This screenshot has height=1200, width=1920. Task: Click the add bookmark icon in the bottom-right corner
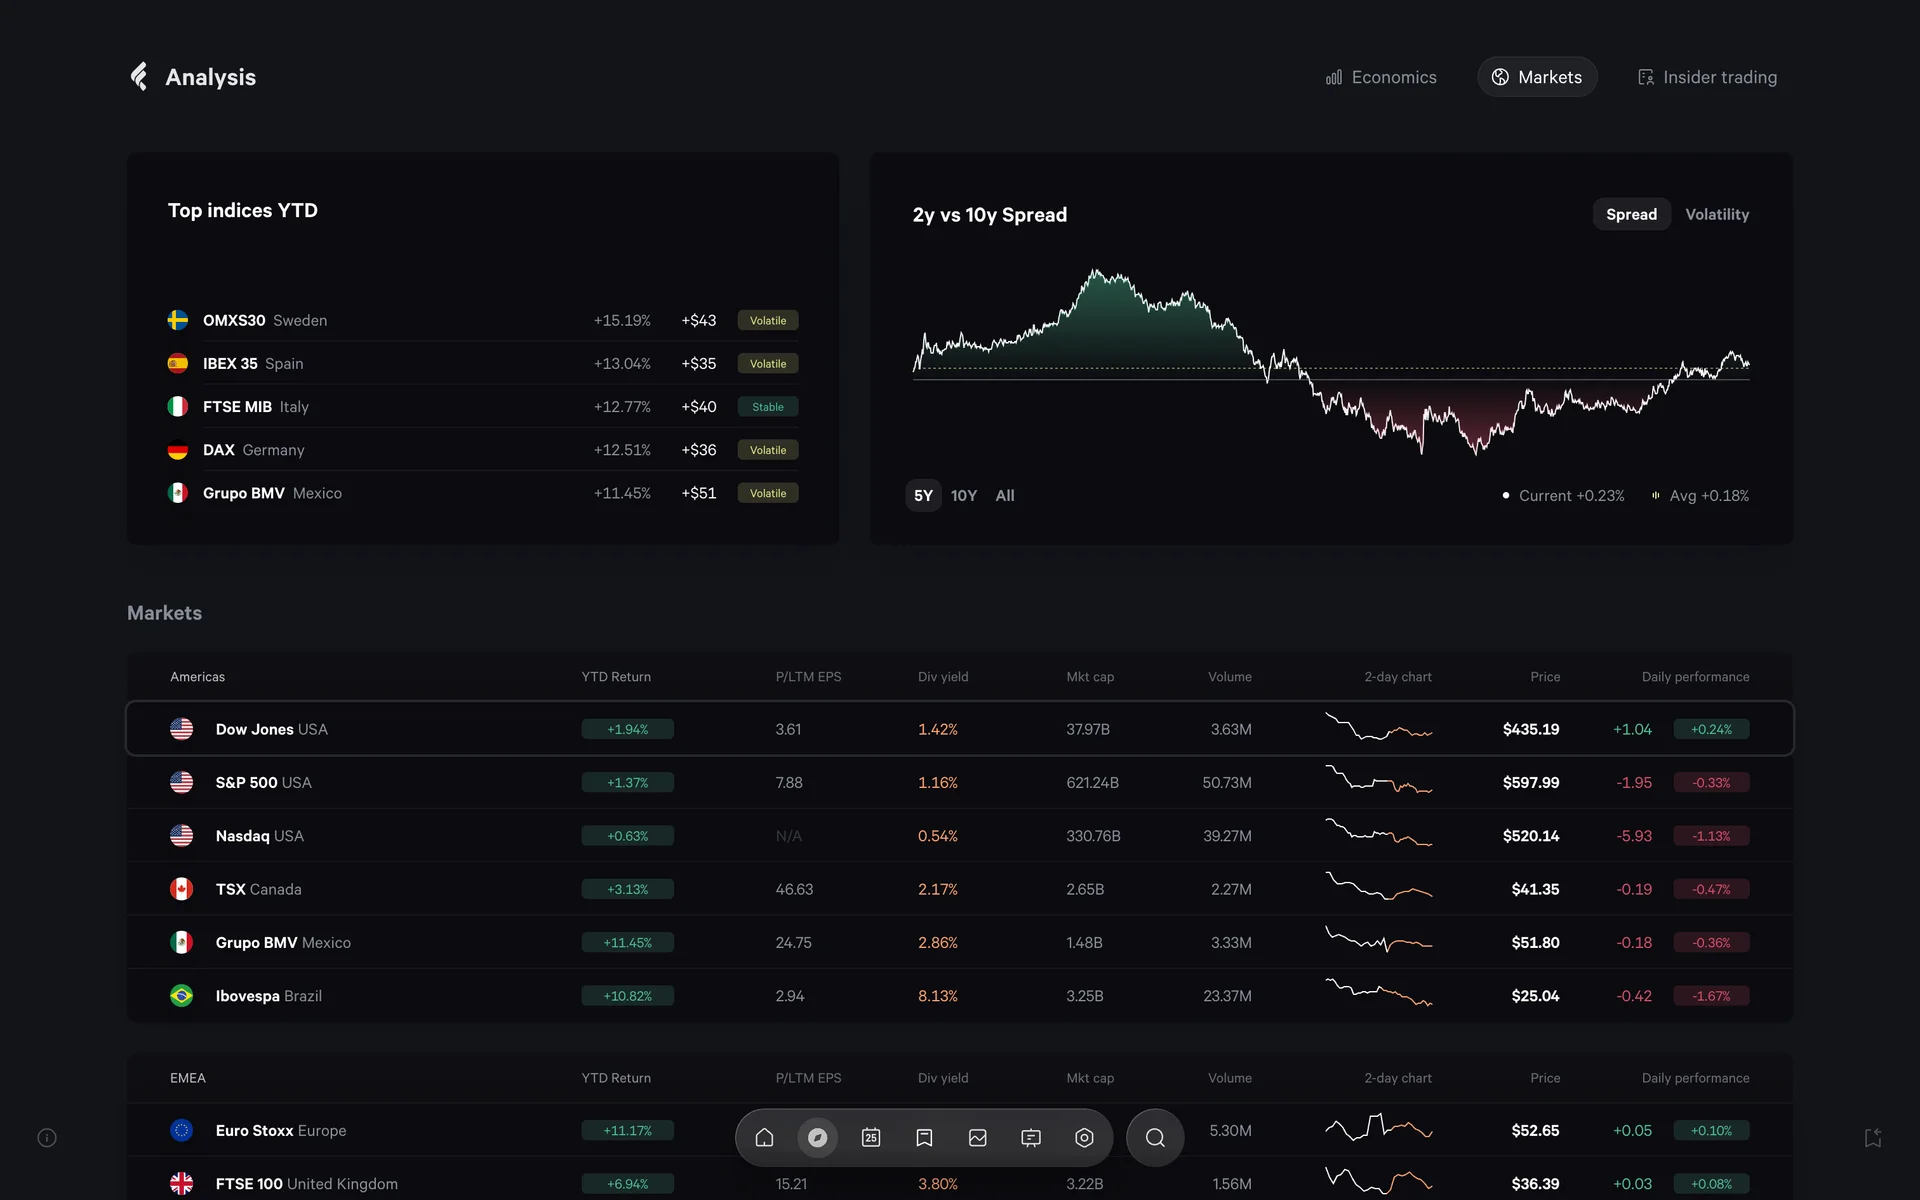pyautogui.click(x=1873, y=1138)
